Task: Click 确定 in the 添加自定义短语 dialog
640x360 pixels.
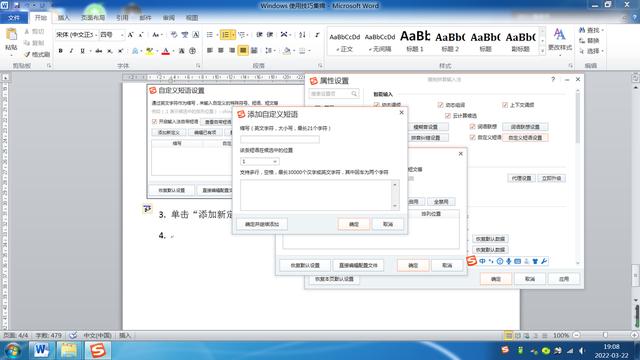Action: [354, 224]
